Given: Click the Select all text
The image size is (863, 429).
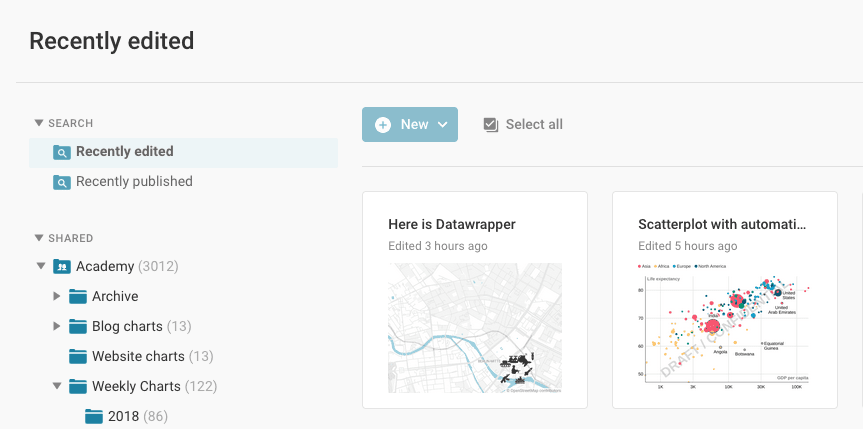Looking at the screenshot, I should [534, 124].
